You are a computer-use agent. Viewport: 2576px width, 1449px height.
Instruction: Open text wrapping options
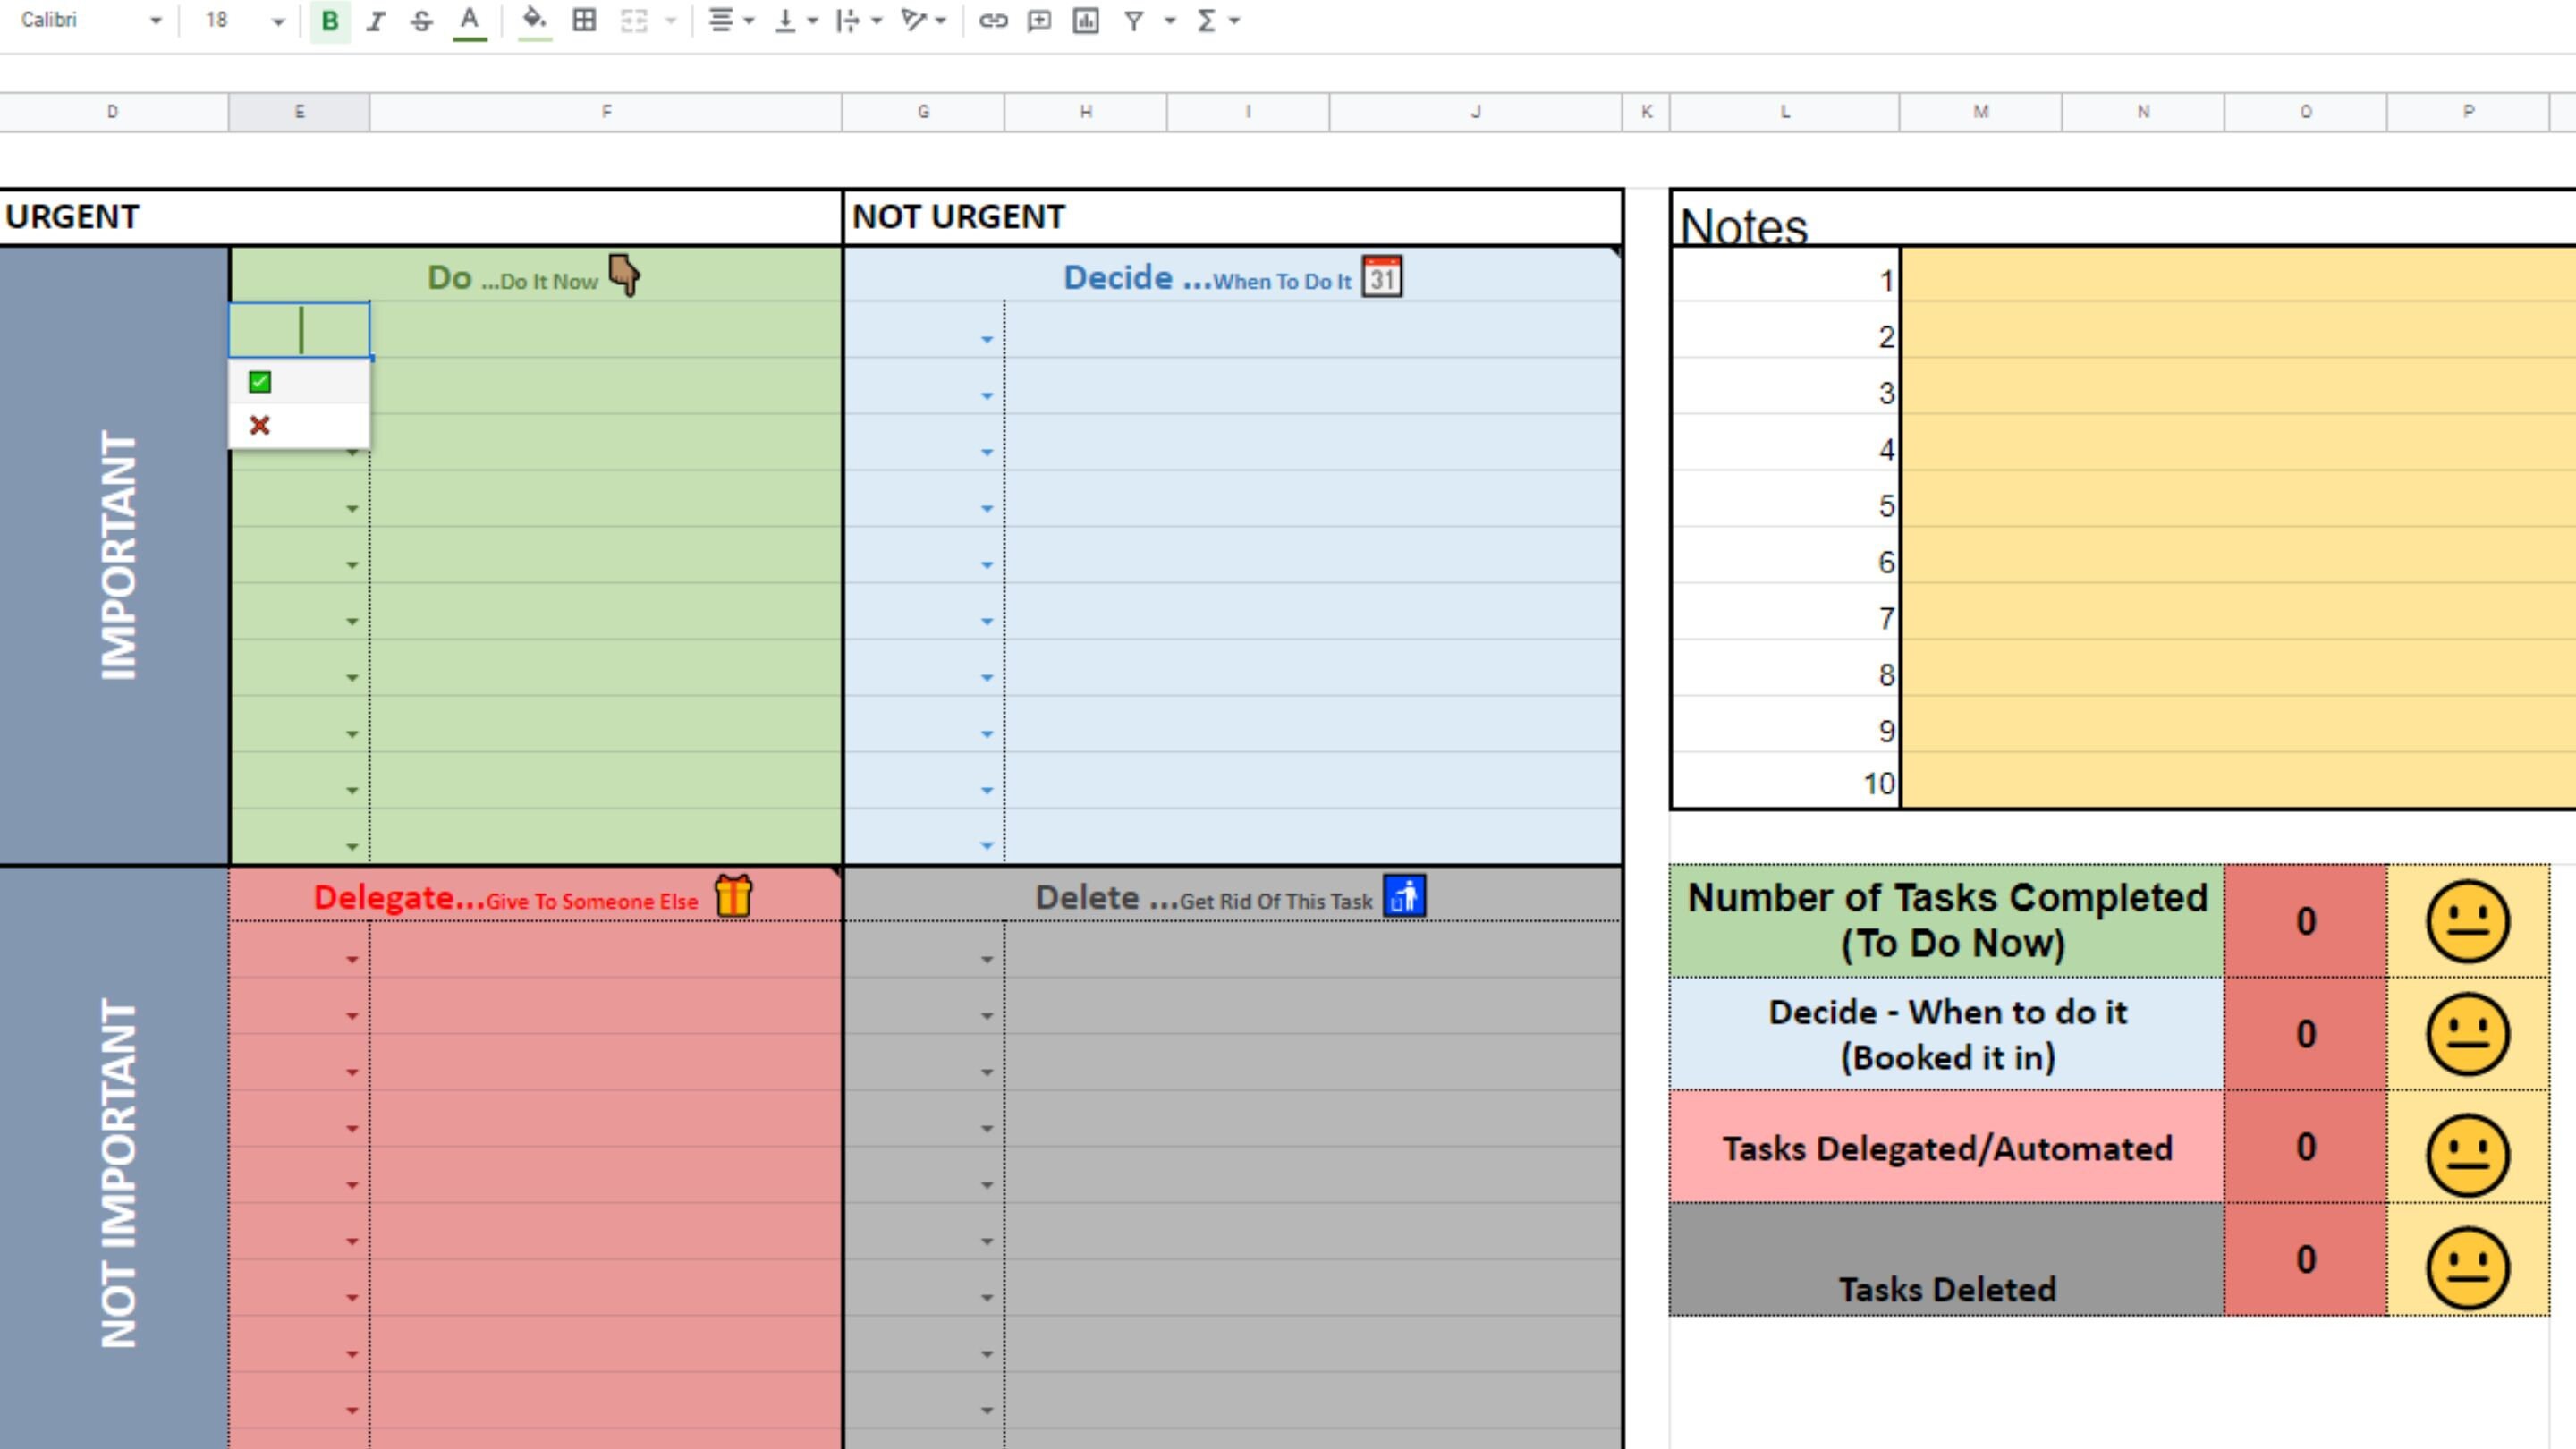click(x=858, y=21)
